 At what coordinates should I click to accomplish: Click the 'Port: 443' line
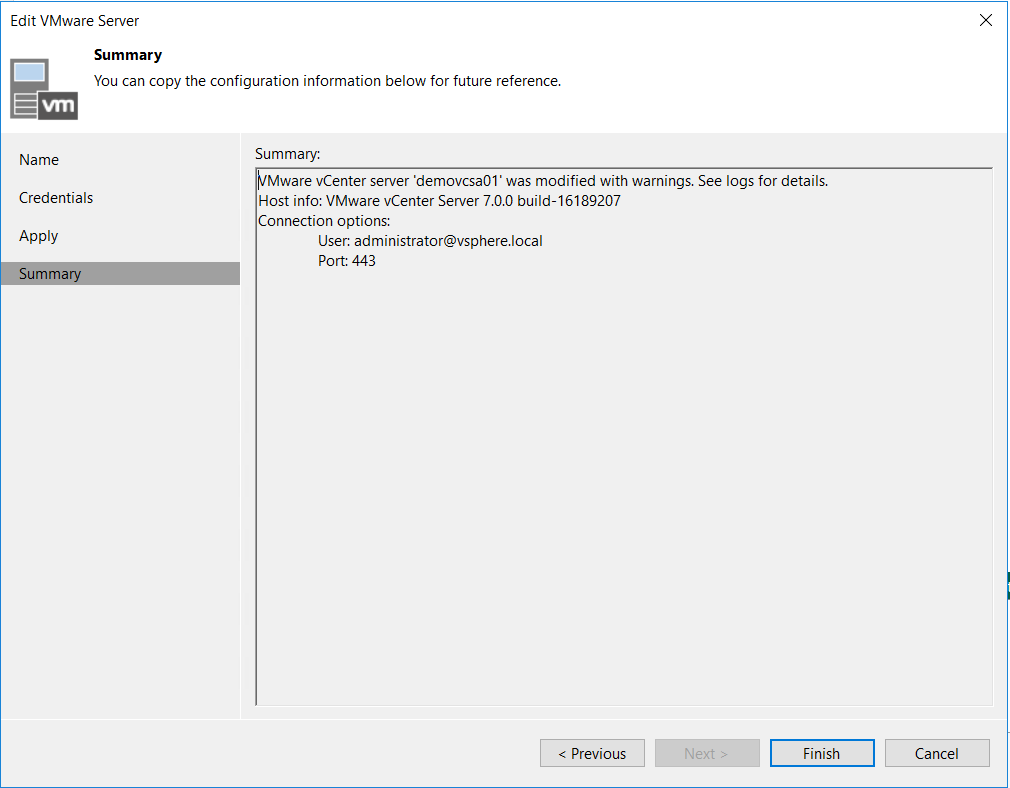point(347,261)
